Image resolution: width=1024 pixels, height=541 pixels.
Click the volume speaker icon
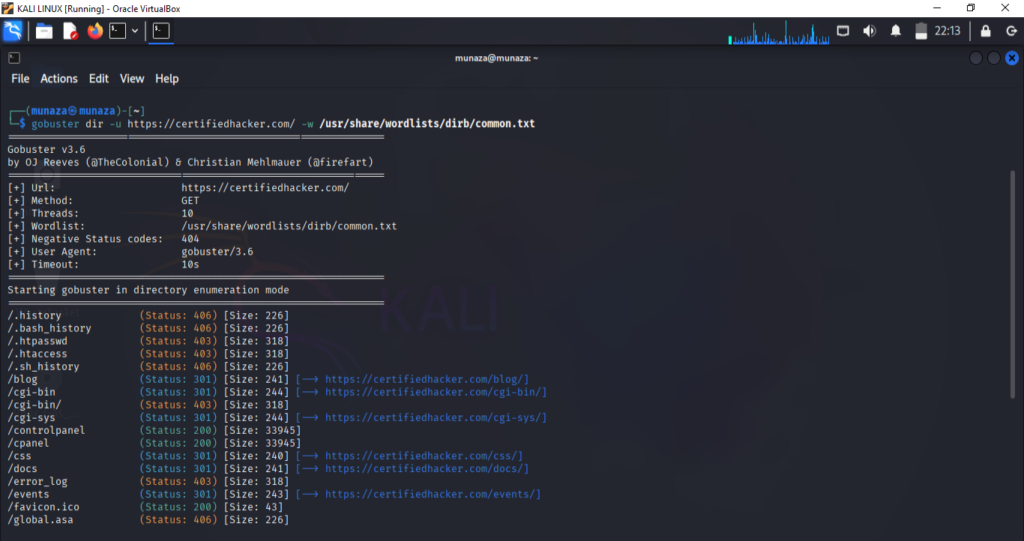(x=869, y=31)
